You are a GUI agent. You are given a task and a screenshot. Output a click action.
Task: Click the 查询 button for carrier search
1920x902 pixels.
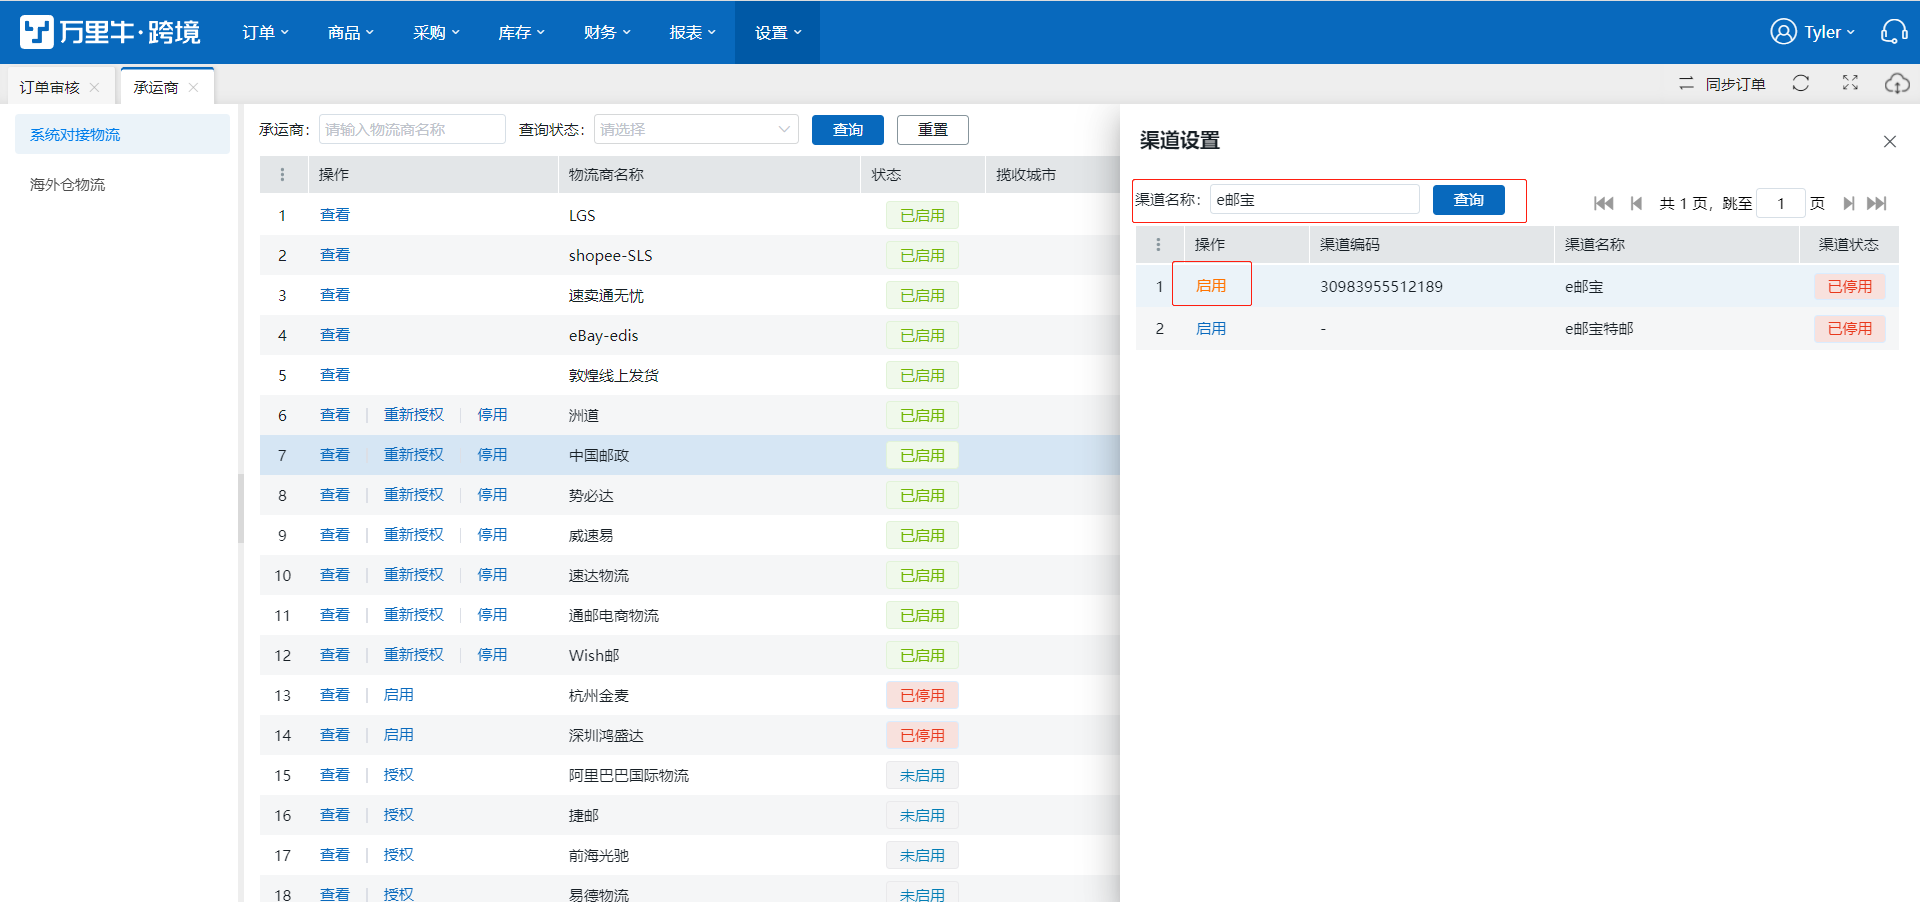tap(848, 130)
